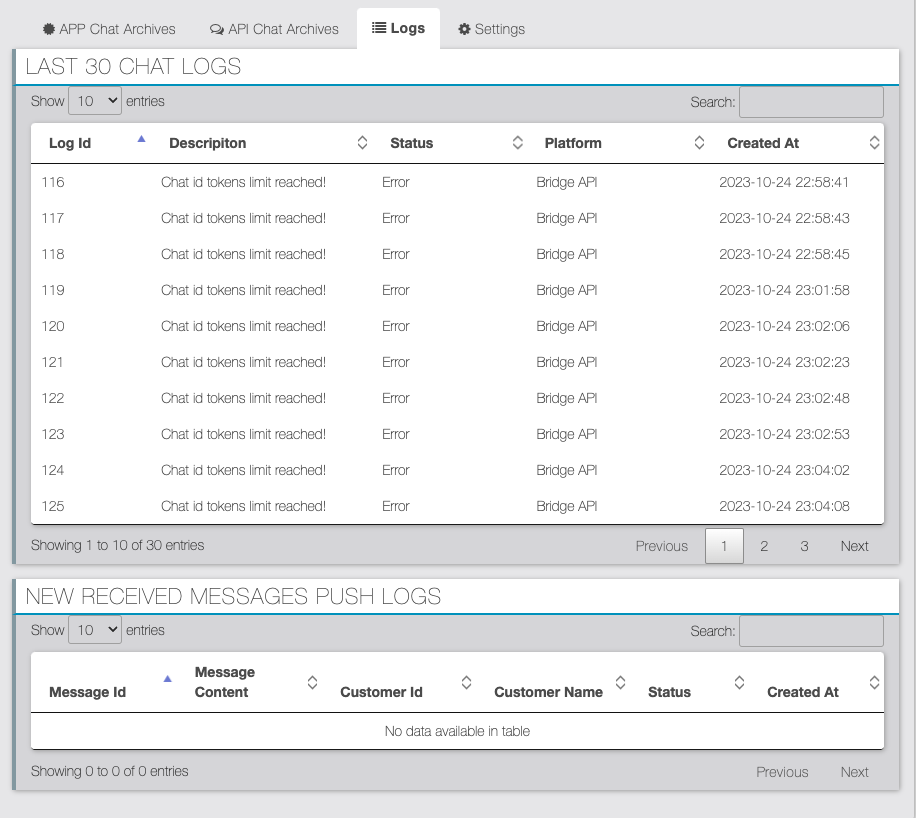Open the API Chat Archives tab
Image resolution: width=916 pixels, height=818 pixels.
(274, 29)
